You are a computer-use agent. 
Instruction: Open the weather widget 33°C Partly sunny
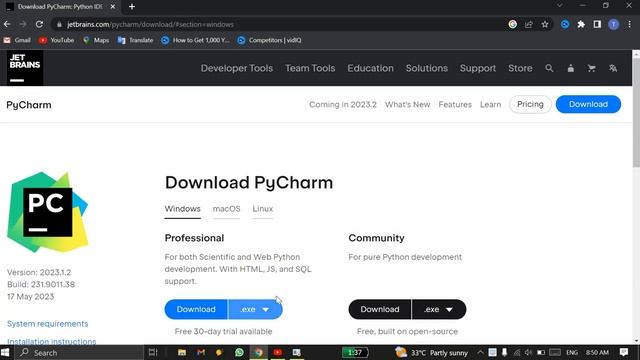pos(431,352)
